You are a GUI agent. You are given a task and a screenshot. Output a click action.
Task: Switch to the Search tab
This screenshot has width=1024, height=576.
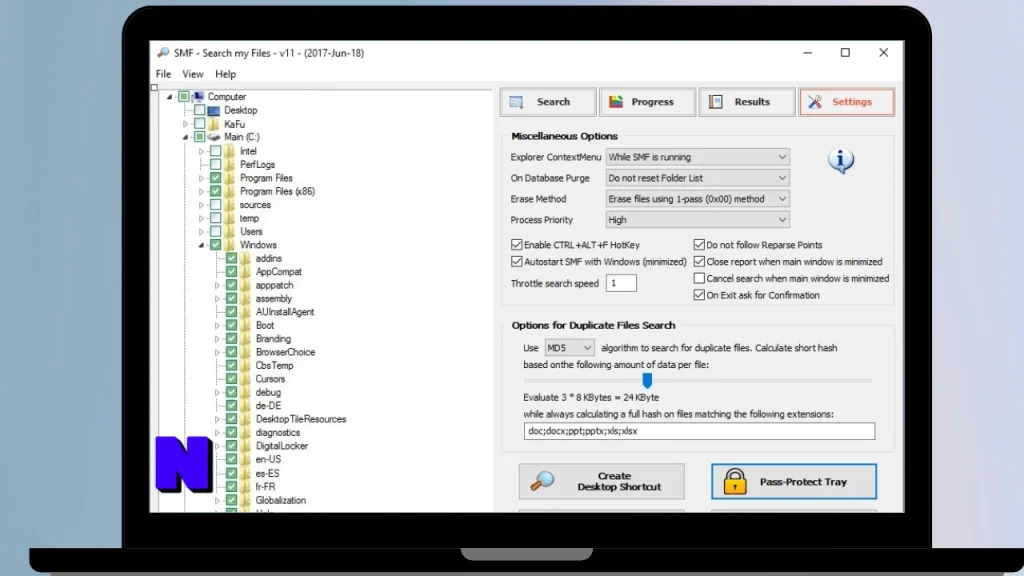(x=548, y=102)
